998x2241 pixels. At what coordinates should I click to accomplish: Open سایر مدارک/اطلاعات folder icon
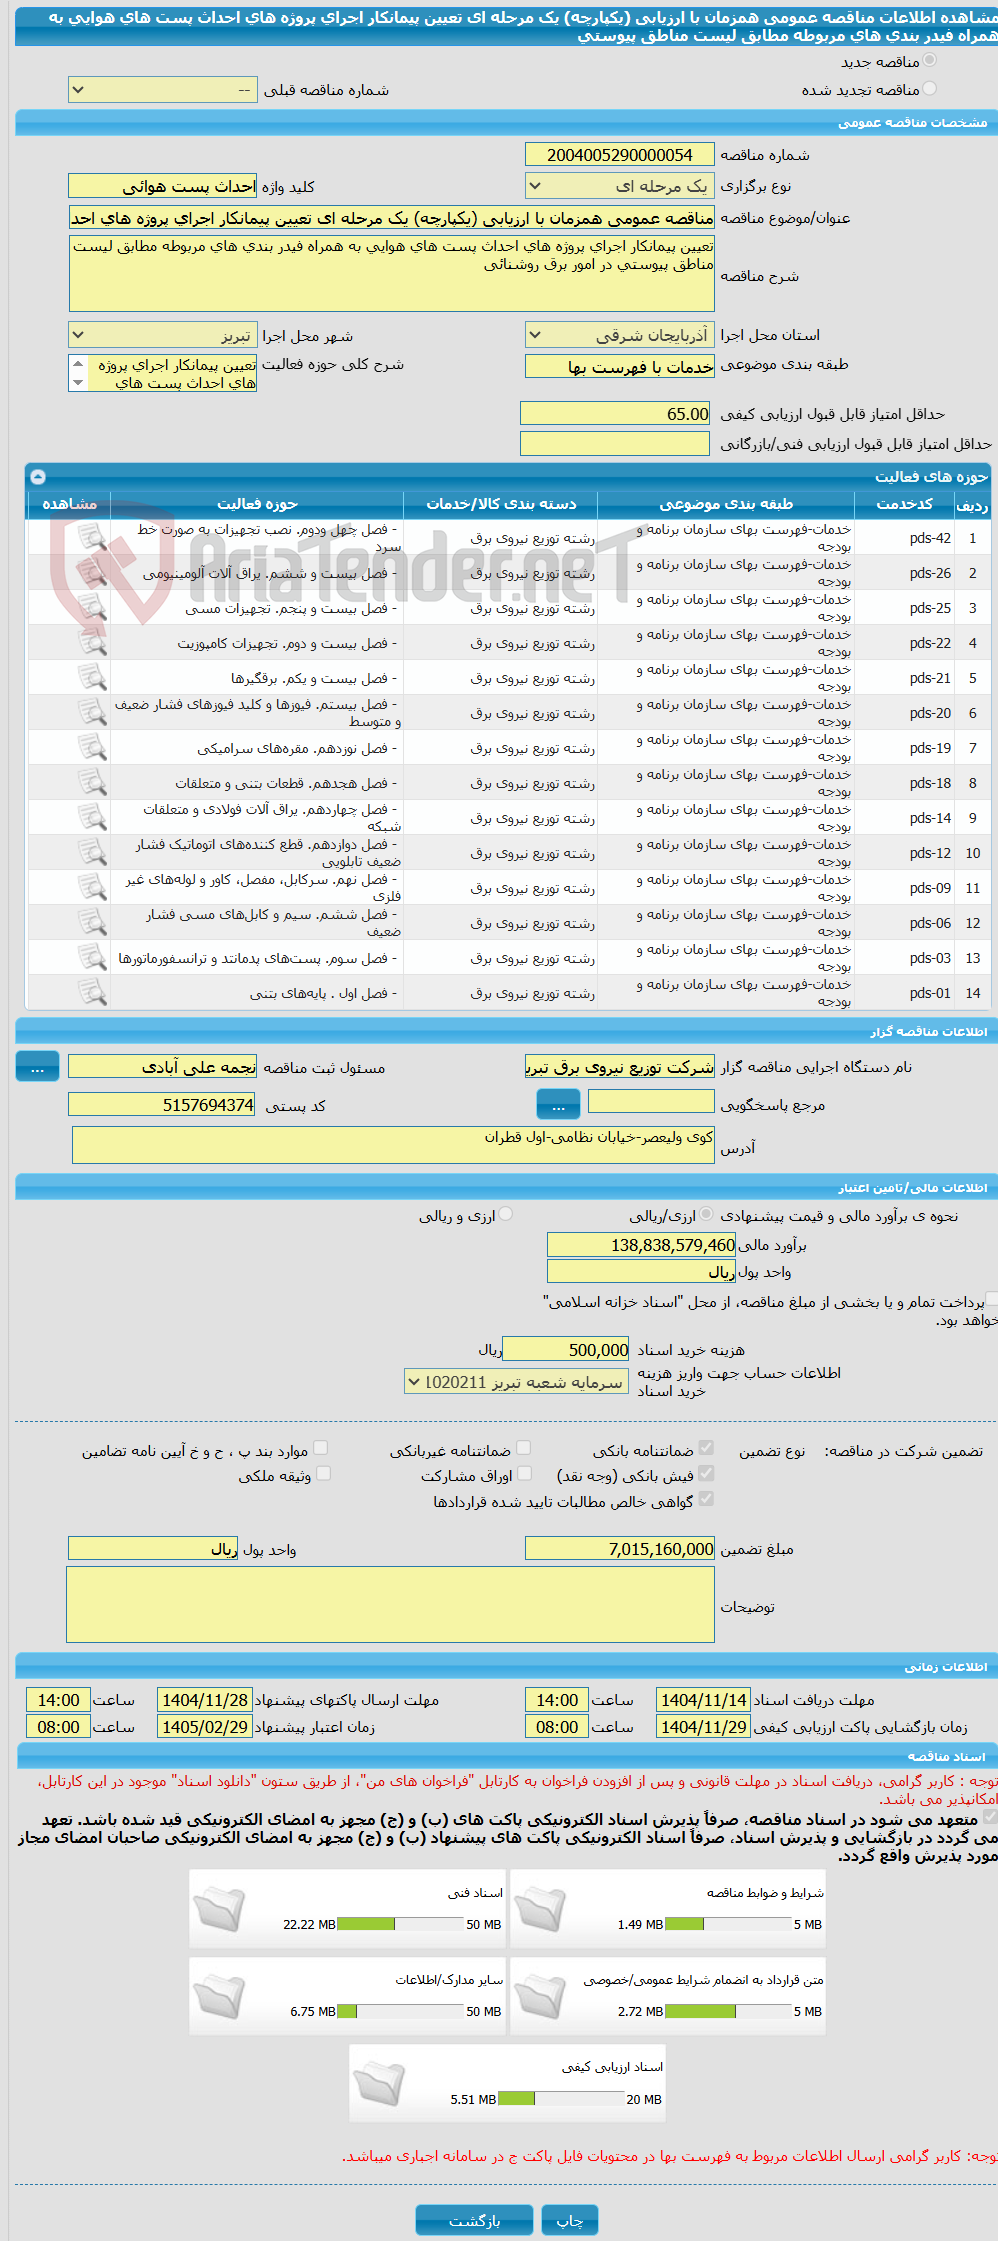coord(220,1996)
